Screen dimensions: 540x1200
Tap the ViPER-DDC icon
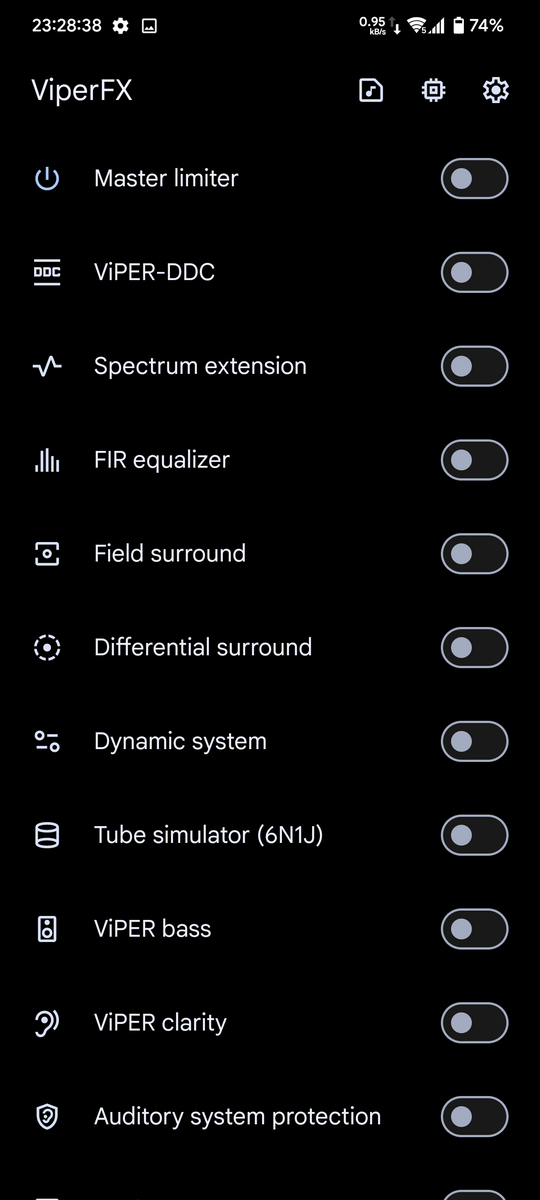coord(47,272)
